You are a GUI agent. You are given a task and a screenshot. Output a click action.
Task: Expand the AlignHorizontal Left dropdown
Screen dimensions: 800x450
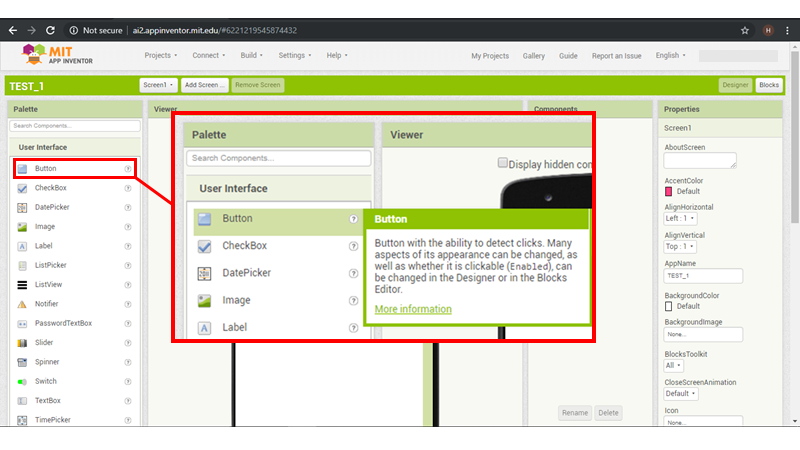(x=680, y=218)
